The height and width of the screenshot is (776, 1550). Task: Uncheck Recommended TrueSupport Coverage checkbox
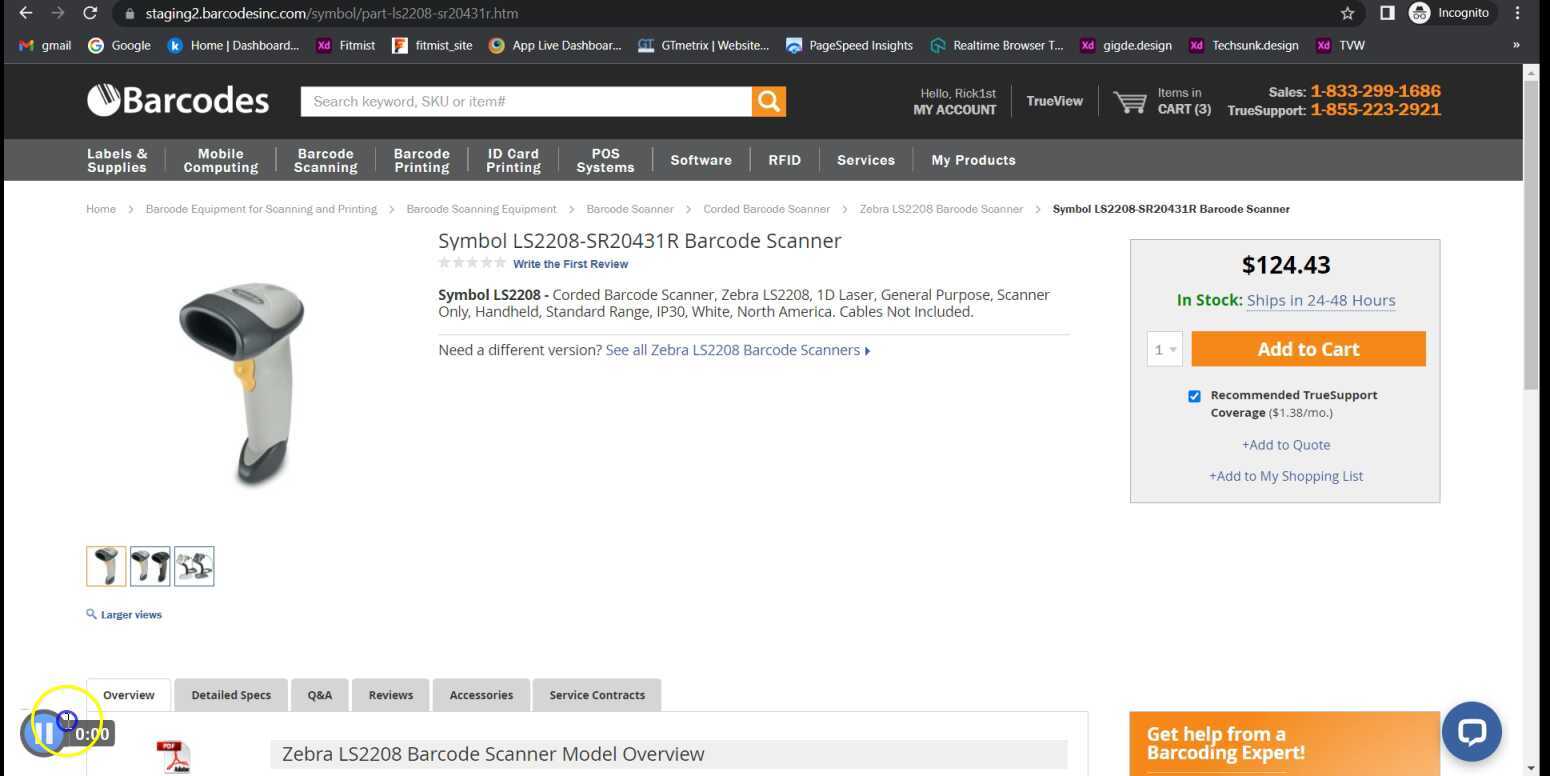[x=1194, y=396]
